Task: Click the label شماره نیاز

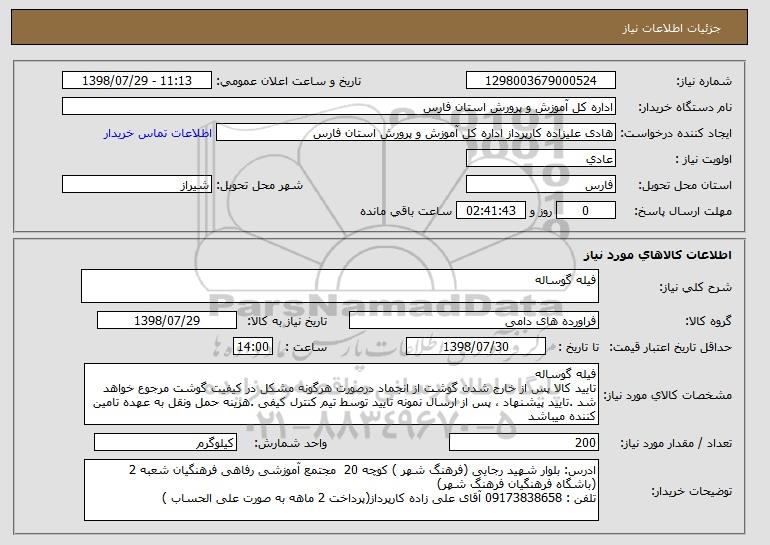Action: pyautogui.click(x=704, y=81)
